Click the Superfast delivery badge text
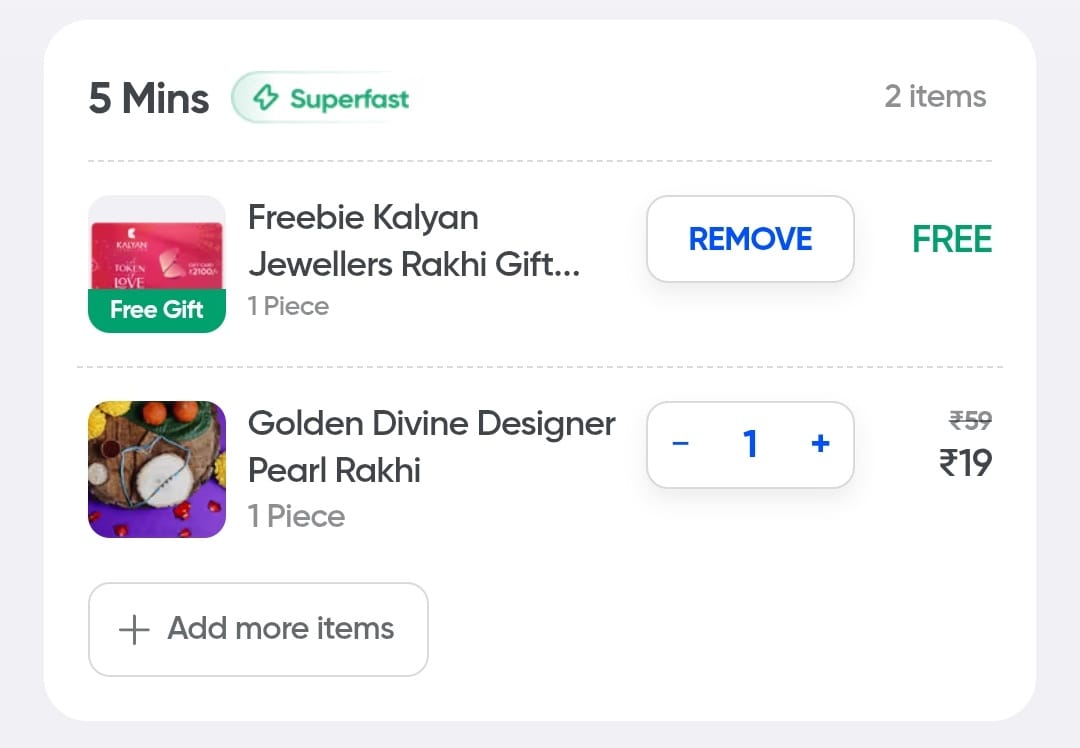This screenshot has height=748, width=1080. tap(349, 99)
